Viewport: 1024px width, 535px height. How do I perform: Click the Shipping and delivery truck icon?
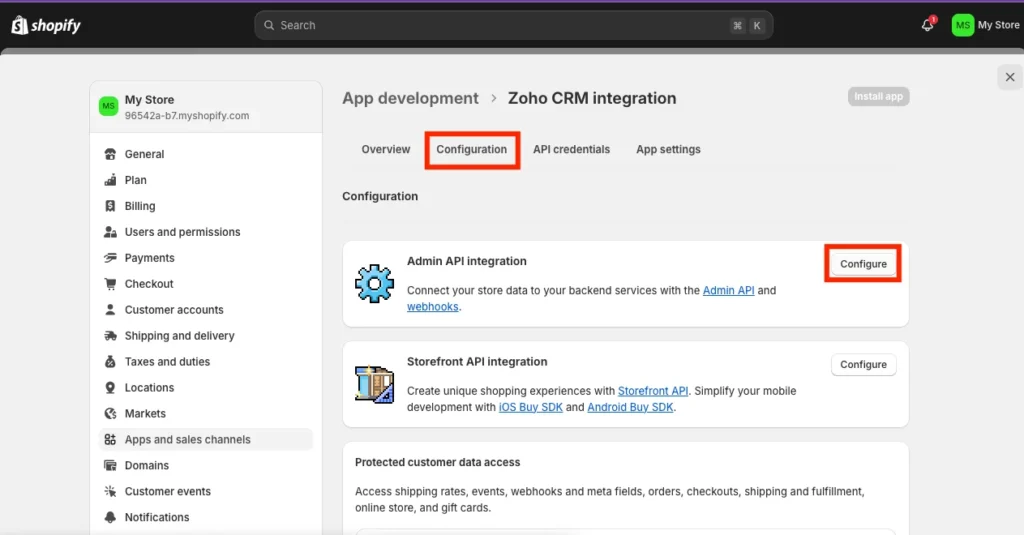[x=110, y=336]
